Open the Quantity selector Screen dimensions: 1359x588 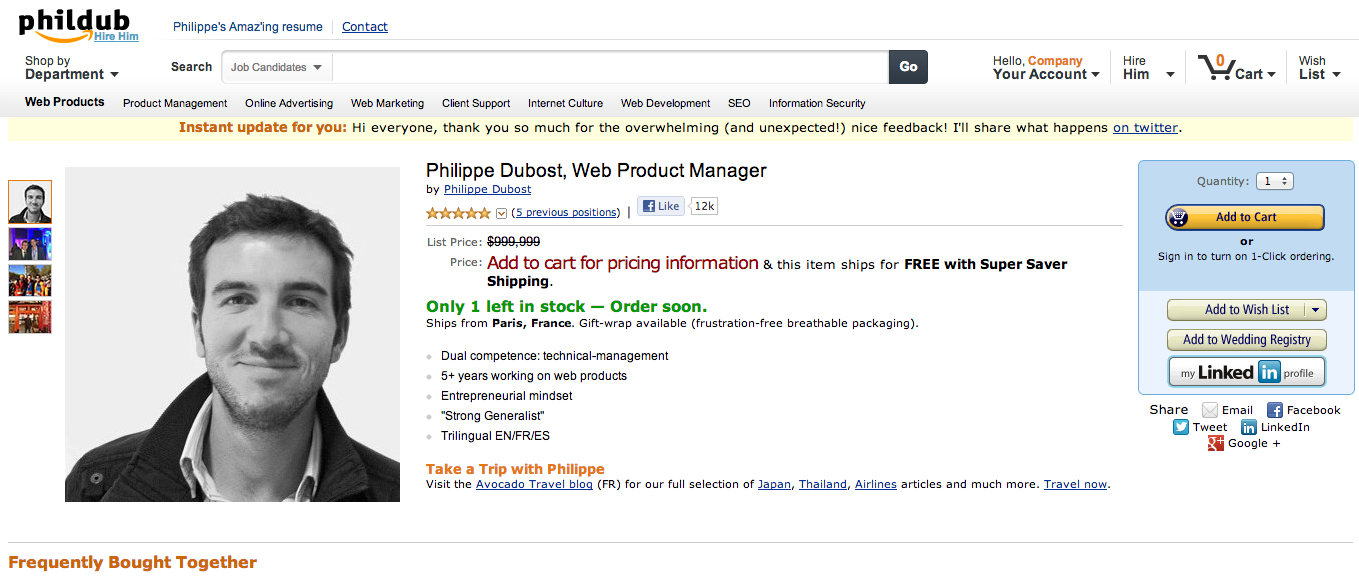tap(1275, 181)
